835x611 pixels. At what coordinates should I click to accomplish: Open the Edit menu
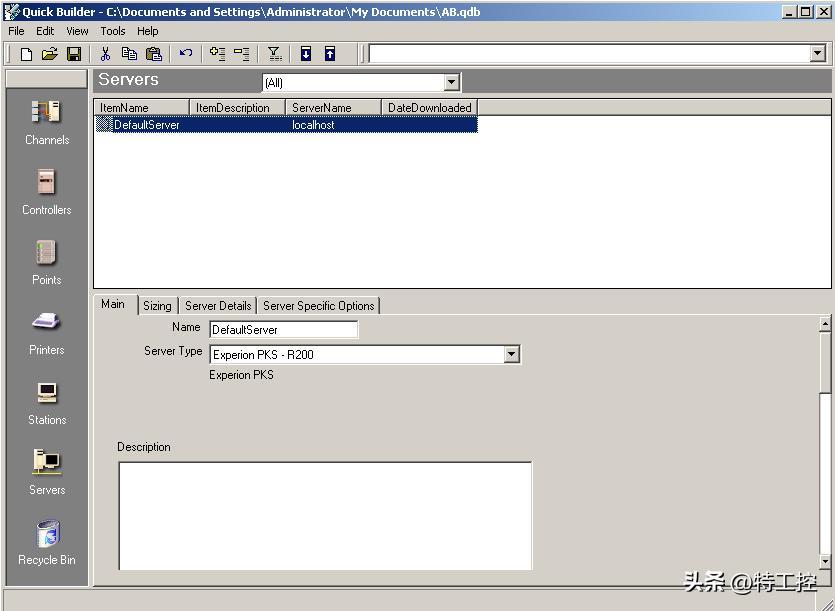click(x=45, y=31)
